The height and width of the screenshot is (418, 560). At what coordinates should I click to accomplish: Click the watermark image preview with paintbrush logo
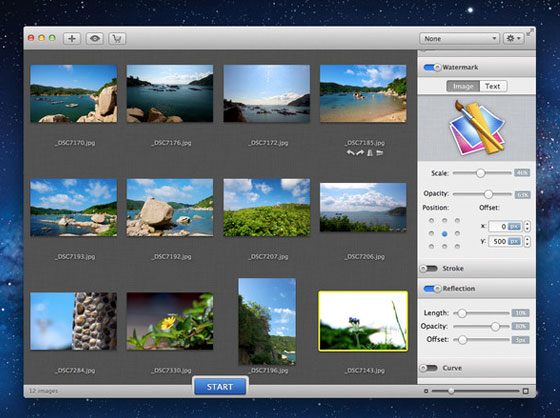point(476,128)
